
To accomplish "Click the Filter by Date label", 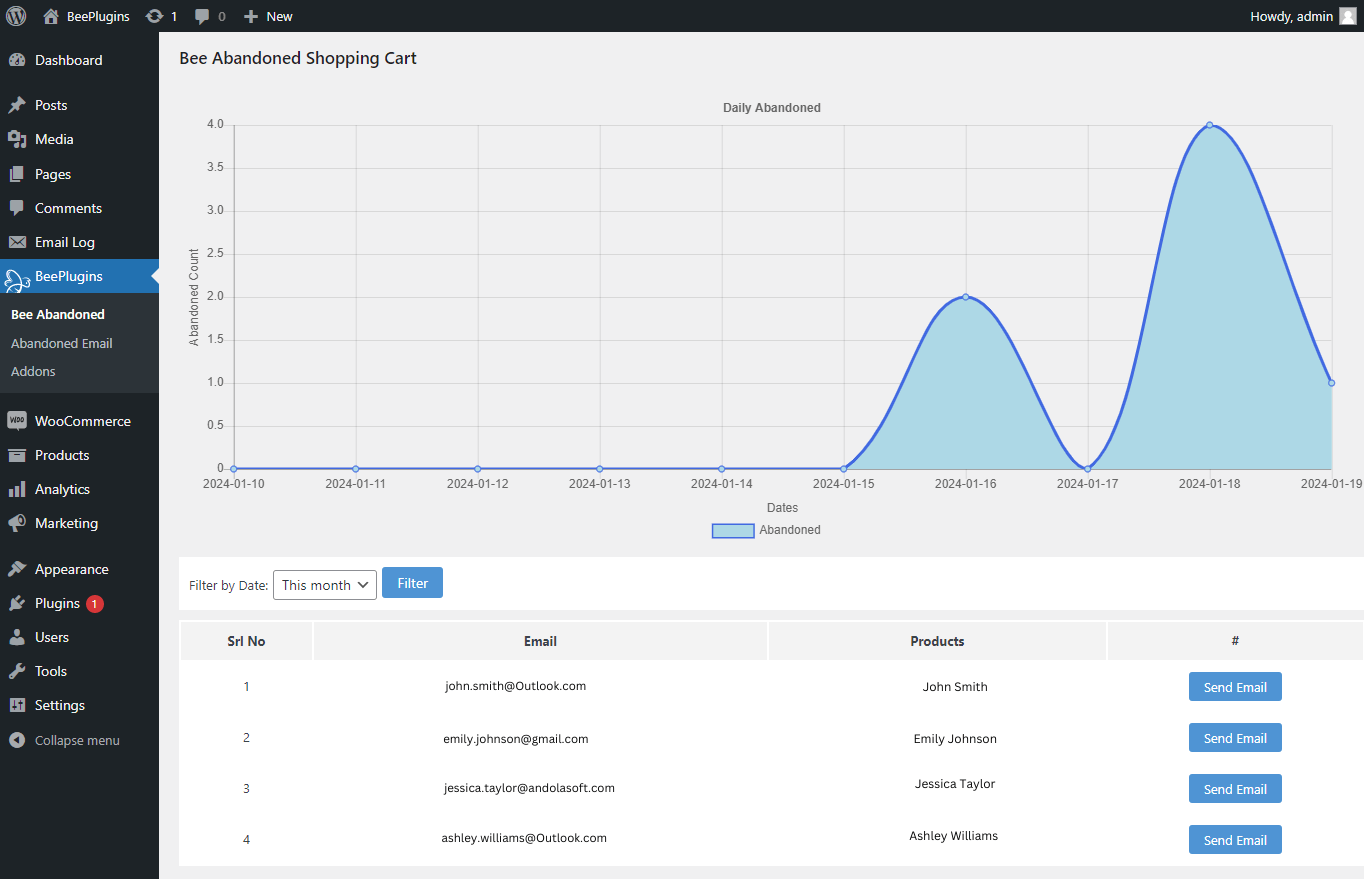I will [228, 586].
